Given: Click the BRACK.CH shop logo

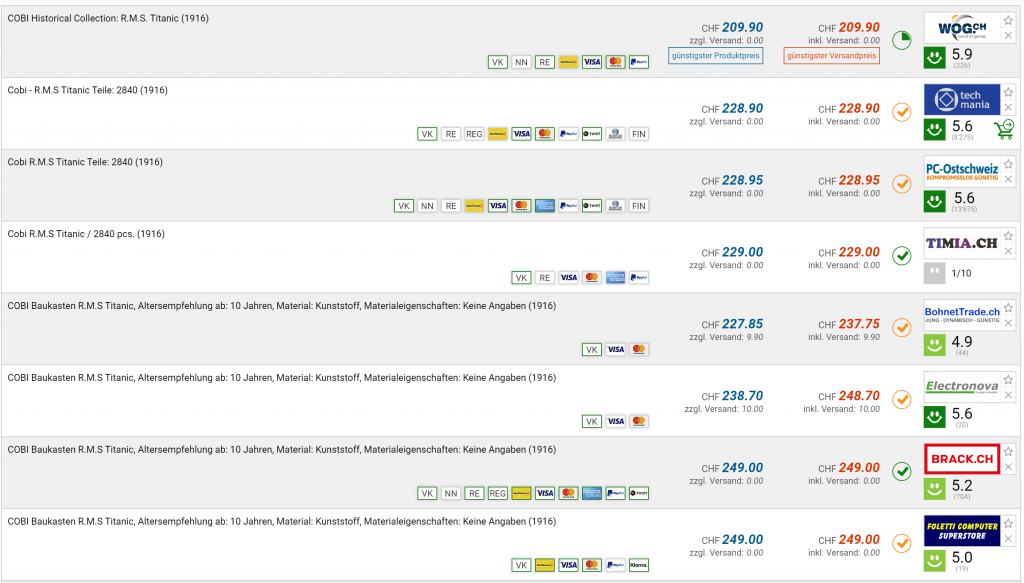Looking at the screenshot, I should [962, 459].
